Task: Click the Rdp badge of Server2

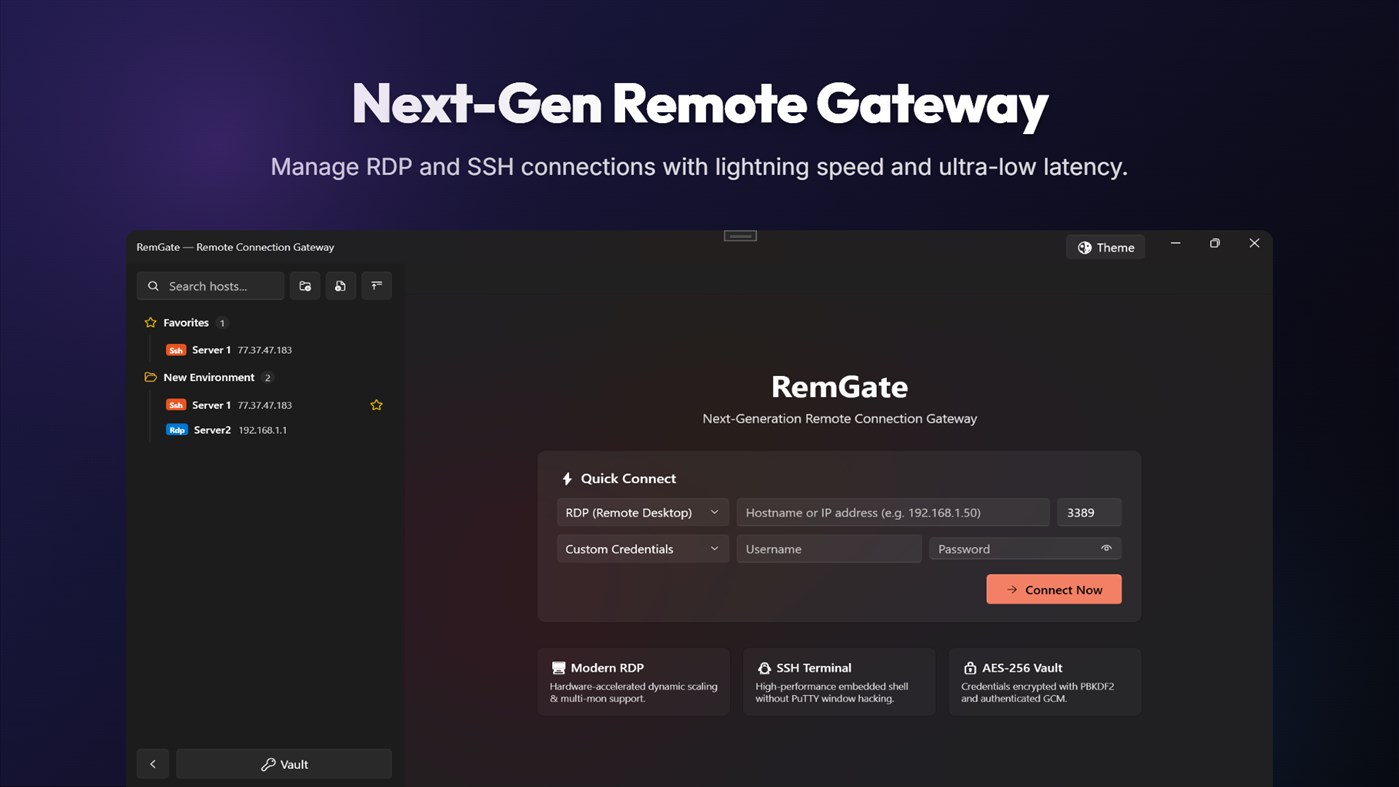Action: 177,430
